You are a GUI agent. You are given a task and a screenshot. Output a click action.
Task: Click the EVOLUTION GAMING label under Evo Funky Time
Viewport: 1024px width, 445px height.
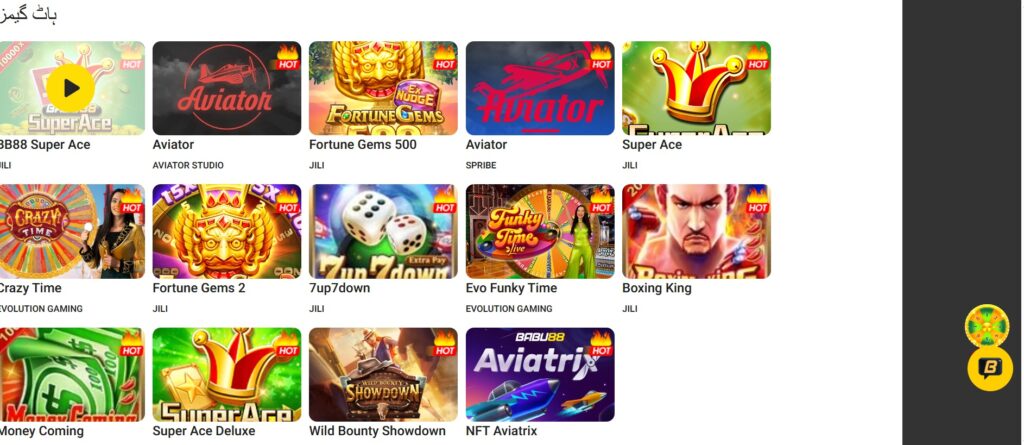pos(509,308)
